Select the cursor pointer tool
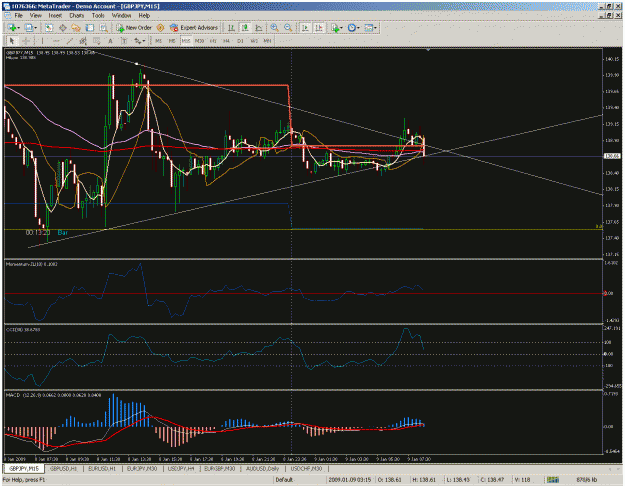The width and height of the screenshot is (625, 486). pyautogui.click(x=12, y=41)
